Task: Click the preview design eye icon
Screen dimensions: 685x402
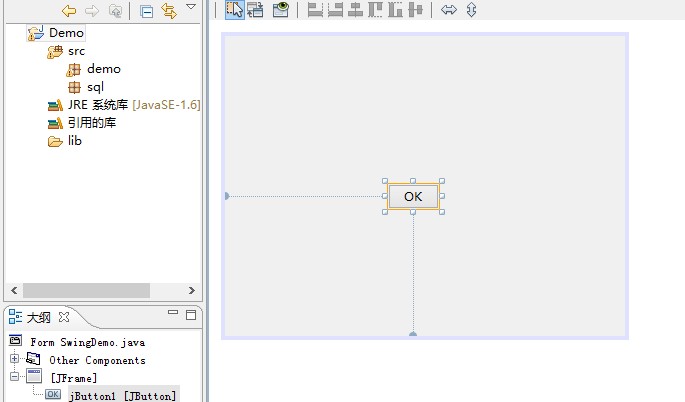Action: 282,10
